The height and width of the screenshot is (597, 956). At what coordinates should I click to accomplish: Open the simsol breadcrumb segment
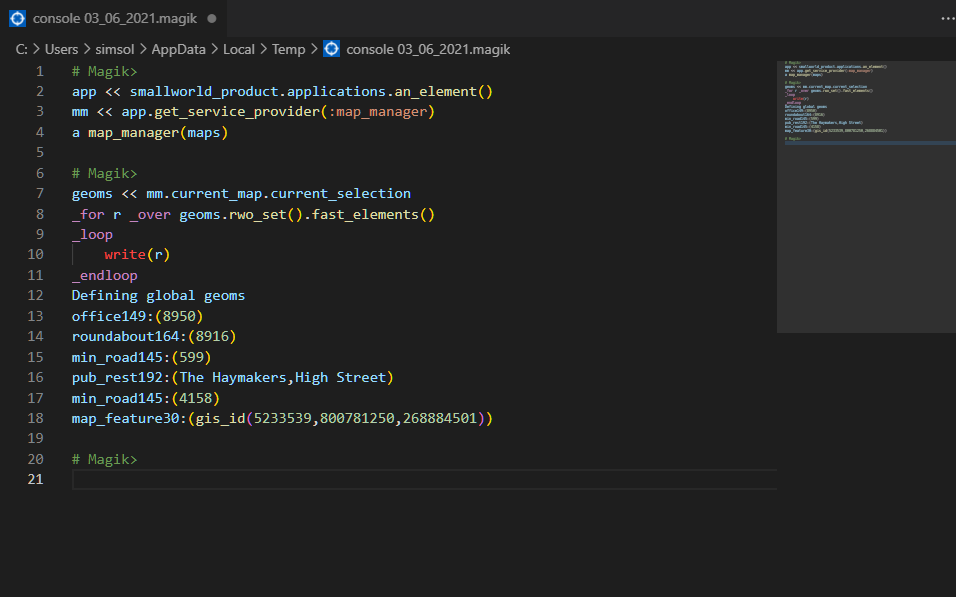click(x=115, y=49)
